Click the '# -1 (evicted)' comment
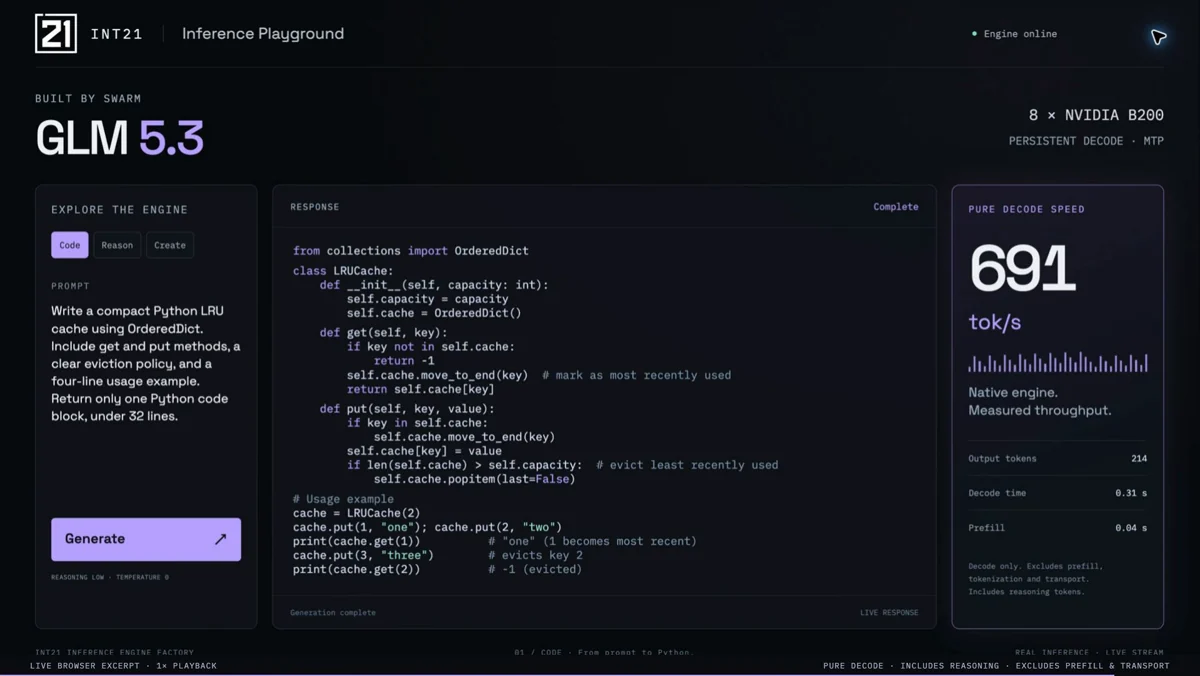The image size is (1200, 676). [x=535, y=569]
